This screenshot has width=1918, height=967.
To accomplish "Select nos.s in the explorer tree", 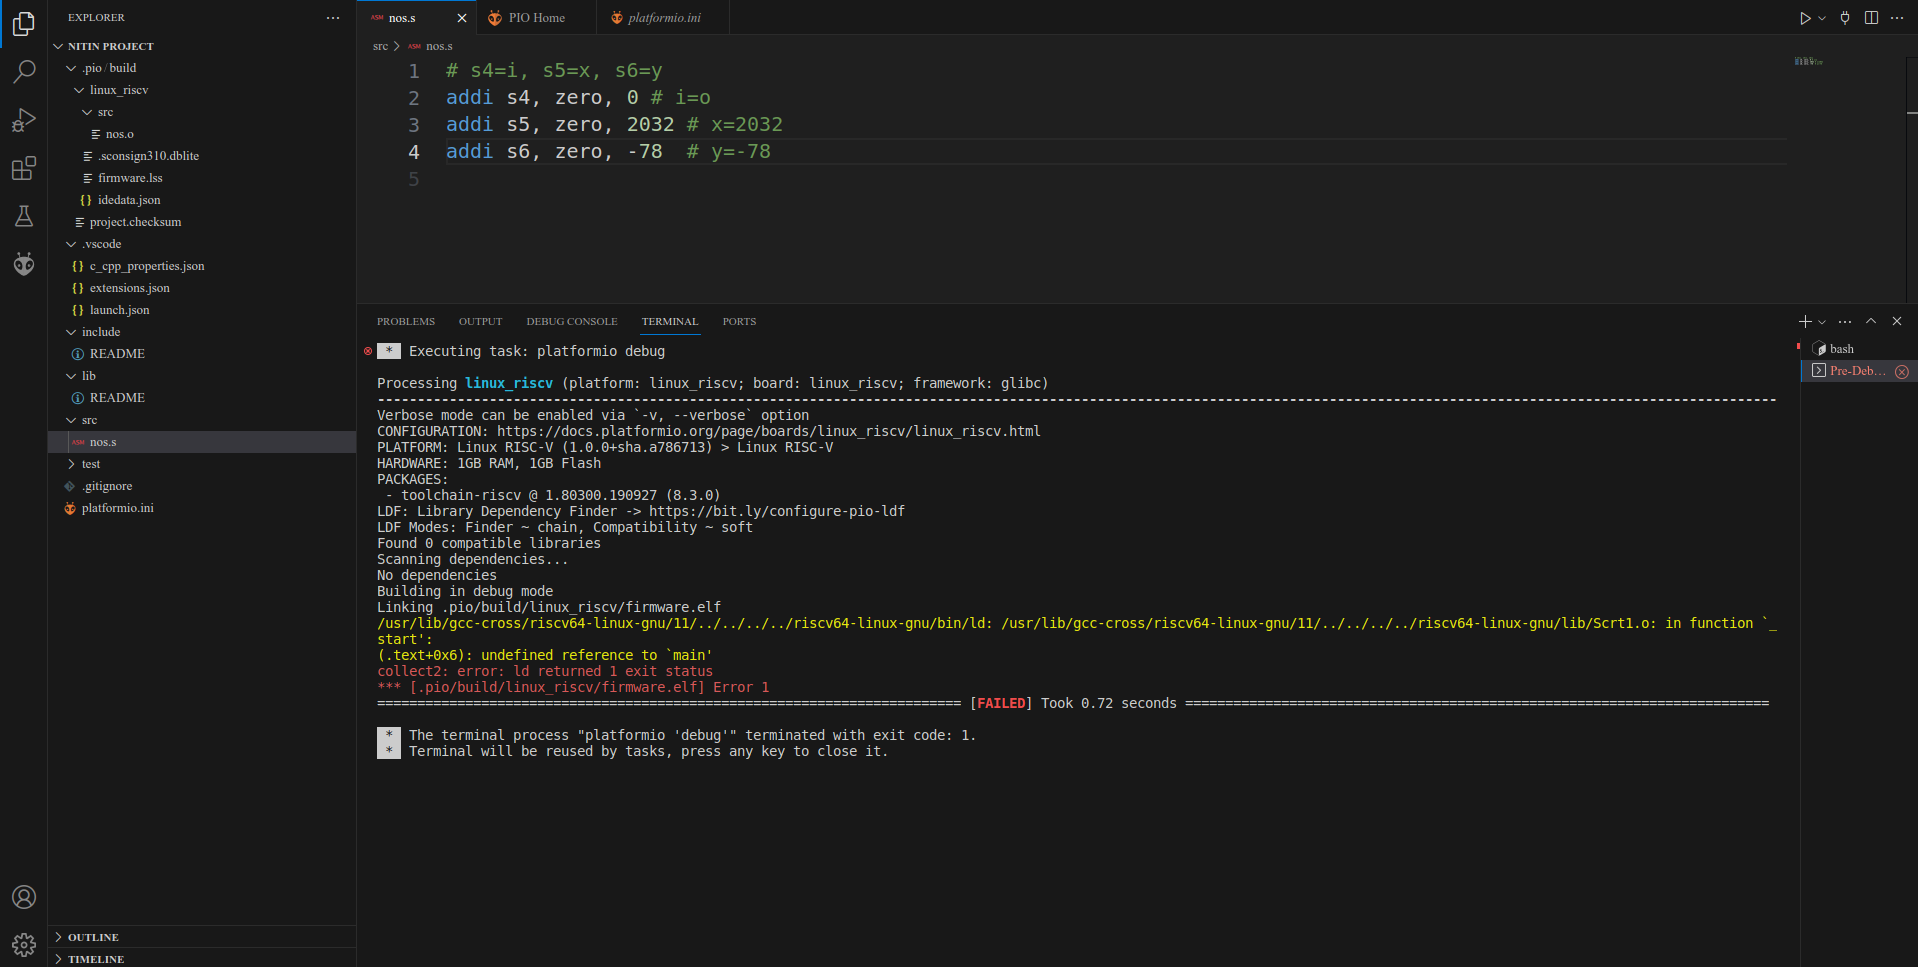I will (x=202, y=442).
